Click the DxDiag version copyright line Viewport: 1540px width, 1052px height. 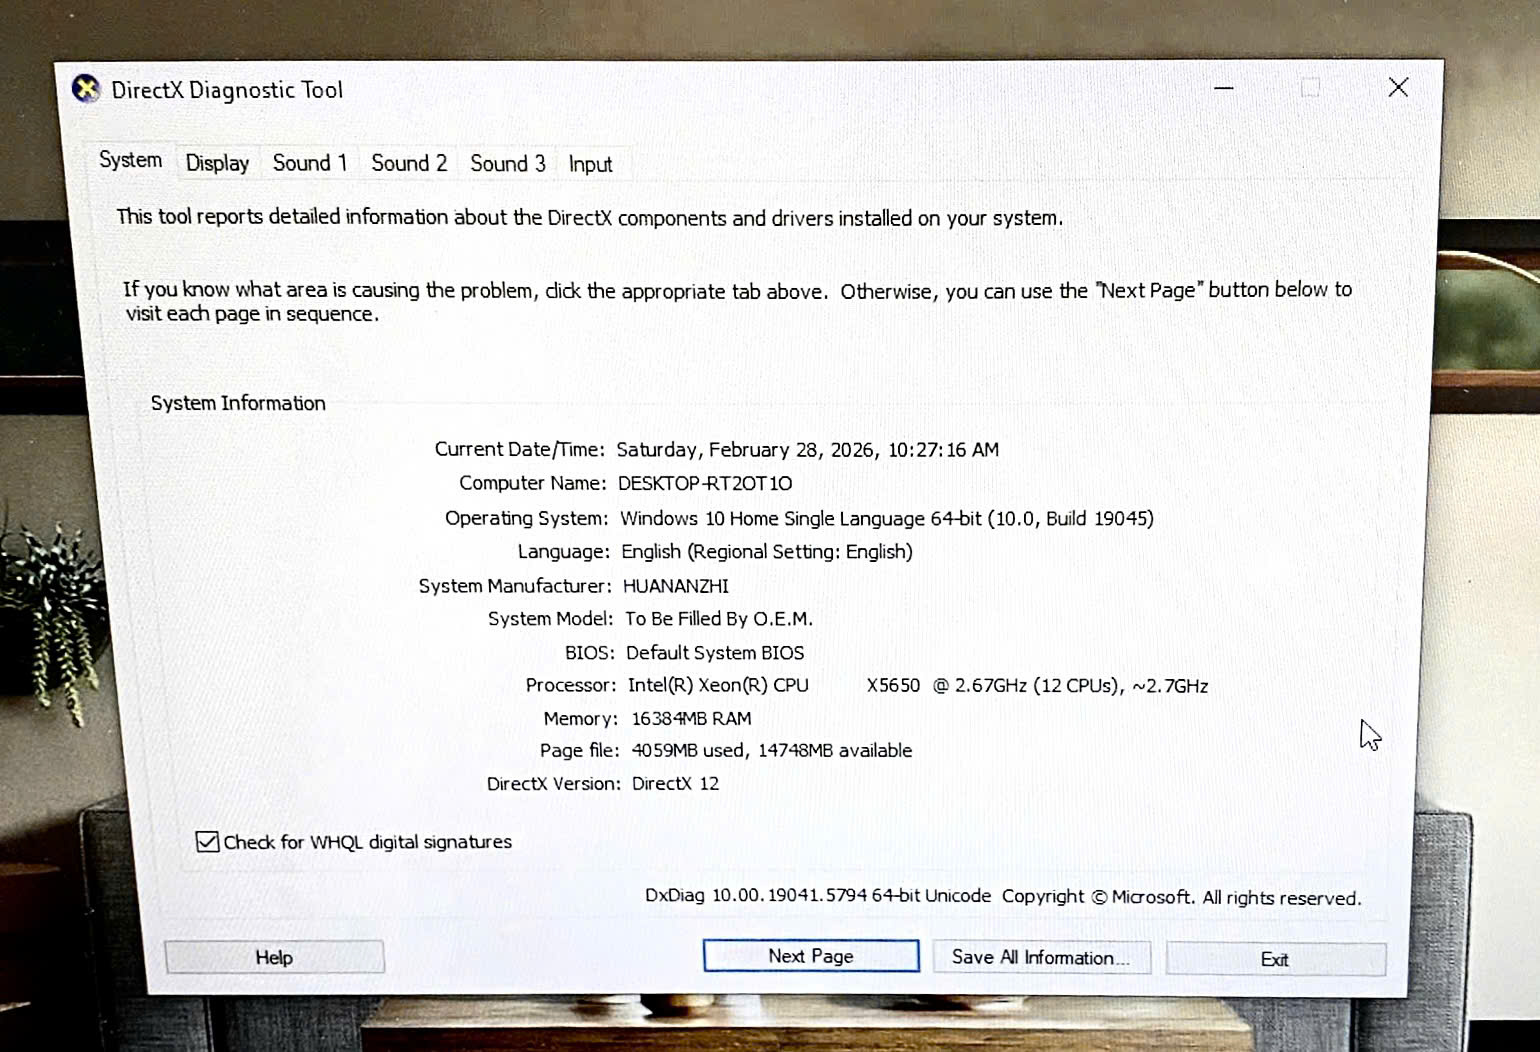click(x=1003, y=897)
